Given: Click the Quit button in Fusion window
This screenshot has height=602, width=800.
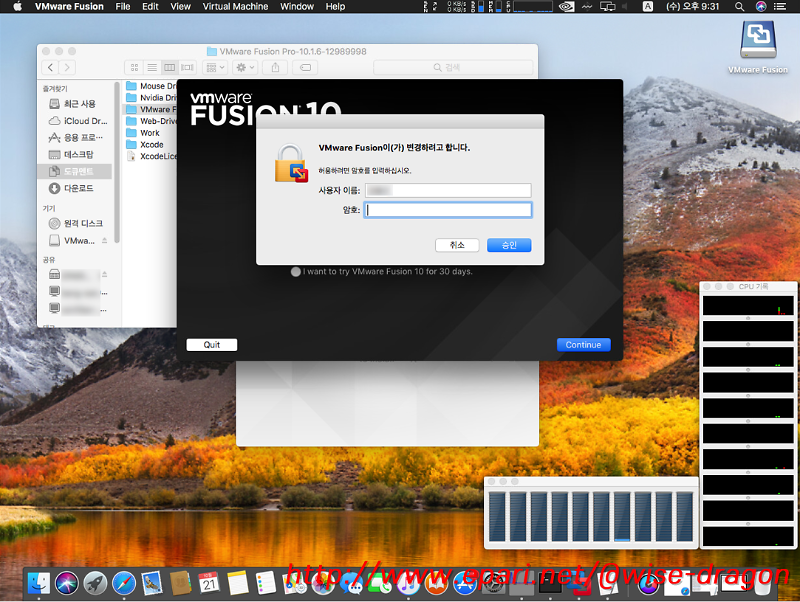Looking at the screenshot, I should tap(212, 345).
